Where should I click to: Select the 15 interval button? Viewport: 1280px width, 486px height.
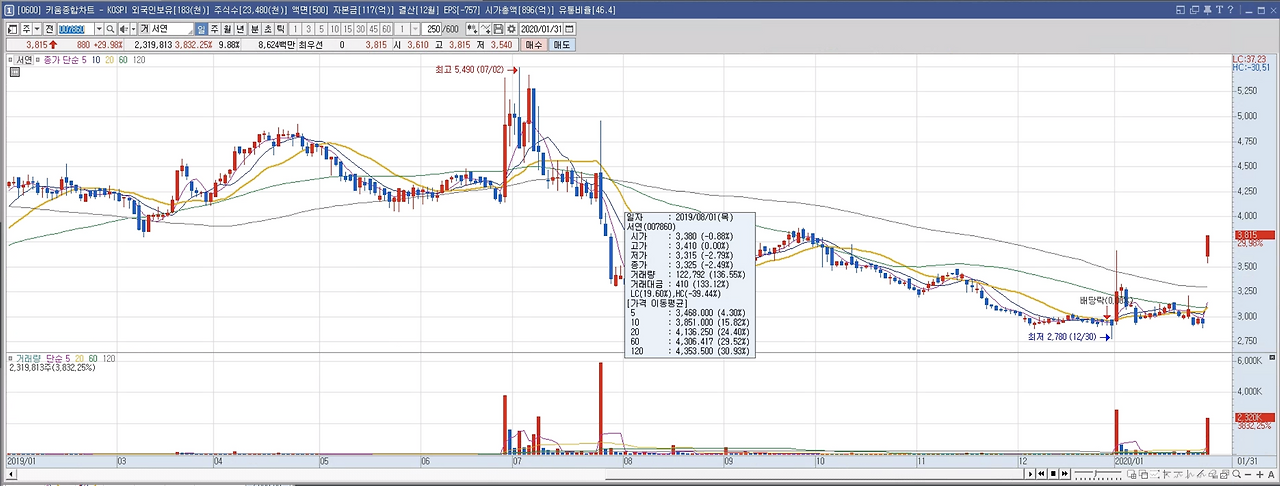(x=347, y=29)
